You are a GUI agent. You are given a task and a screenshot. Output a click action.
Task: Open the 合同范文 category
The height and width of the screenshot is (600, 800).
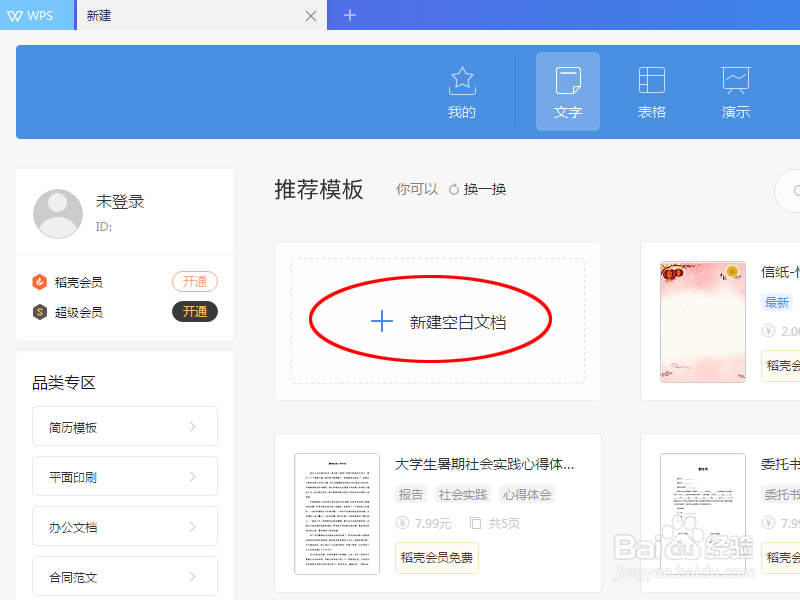125,577
